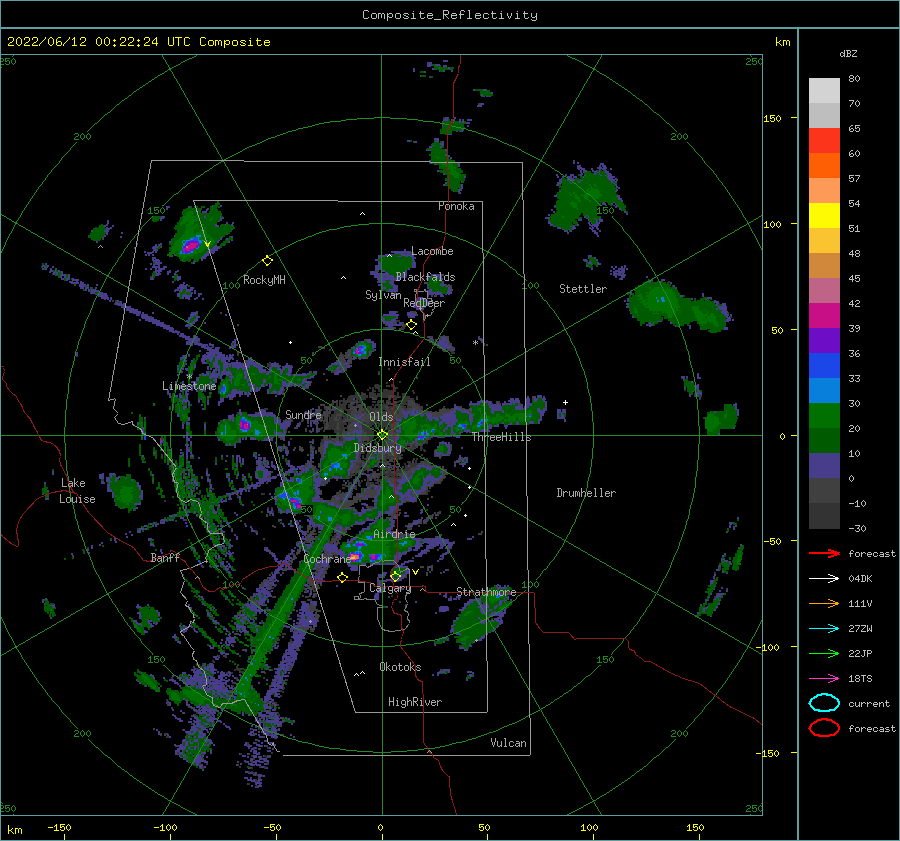
Task: Select the magenta 39-42 dBZ color swatch
Action: 824,315
